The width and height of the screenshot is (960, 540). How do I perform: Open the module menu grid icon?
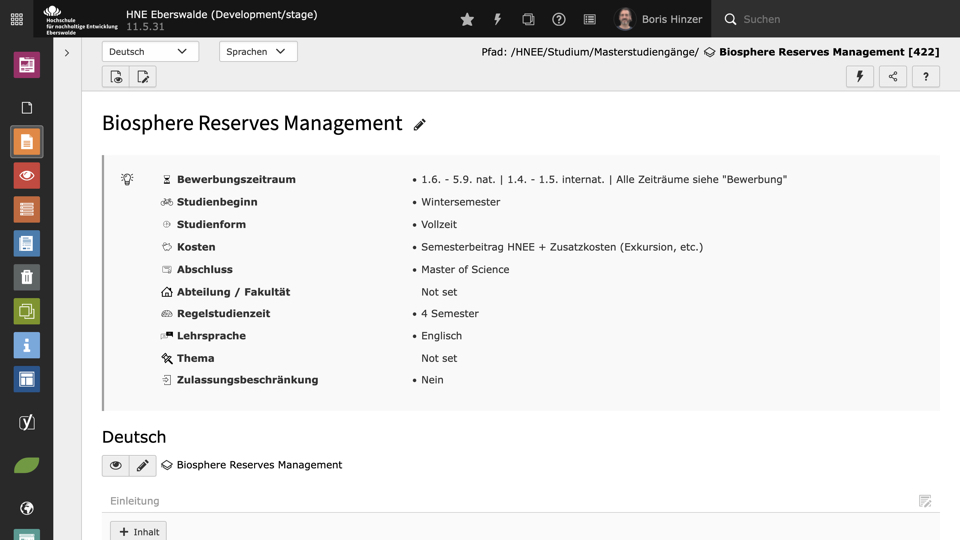click(x=17, y=19)
